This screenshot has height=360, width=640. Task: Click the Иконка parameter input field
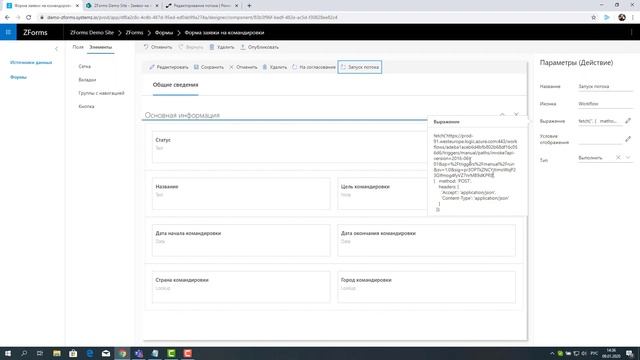(x=605, y=104)
